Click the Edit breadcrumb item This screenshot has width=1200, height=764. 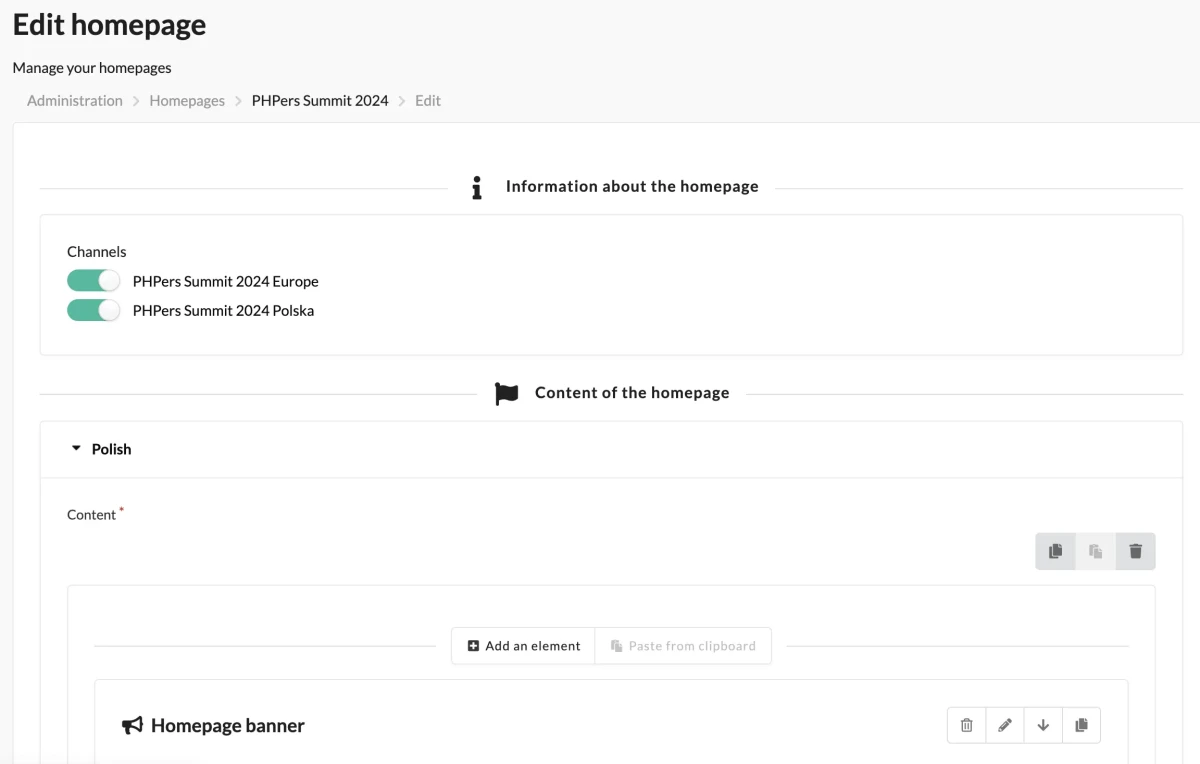(428, 101)
